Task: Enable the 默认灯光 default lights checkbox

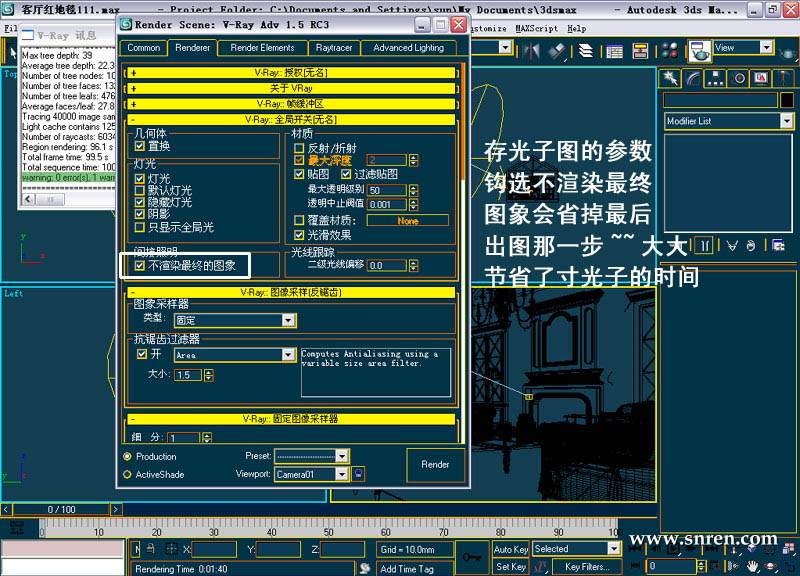Action: pyautogui.click(x=140, y=190)
